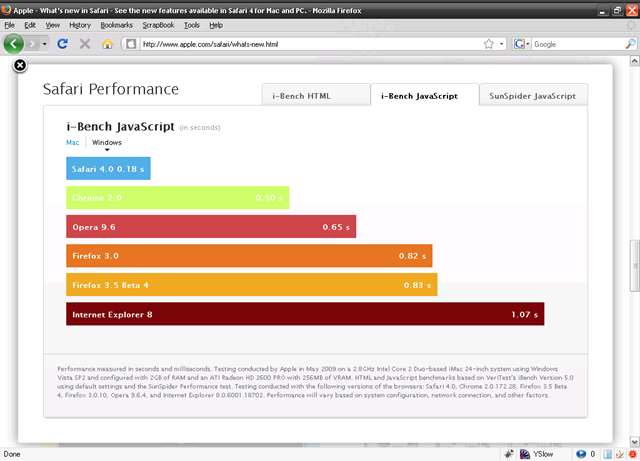This screenshot has height=461, width=640.
Task: Open the View menu
Action: coord(53,25)
